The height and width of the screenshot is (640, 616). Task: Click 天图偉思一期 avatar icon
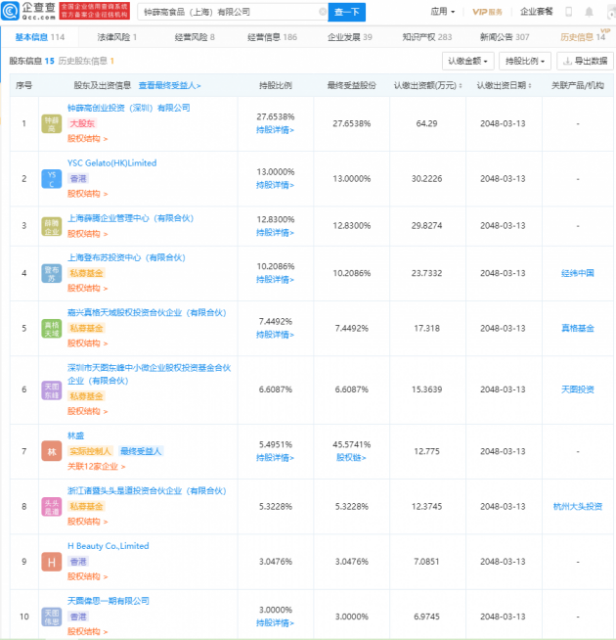[51, 617]
